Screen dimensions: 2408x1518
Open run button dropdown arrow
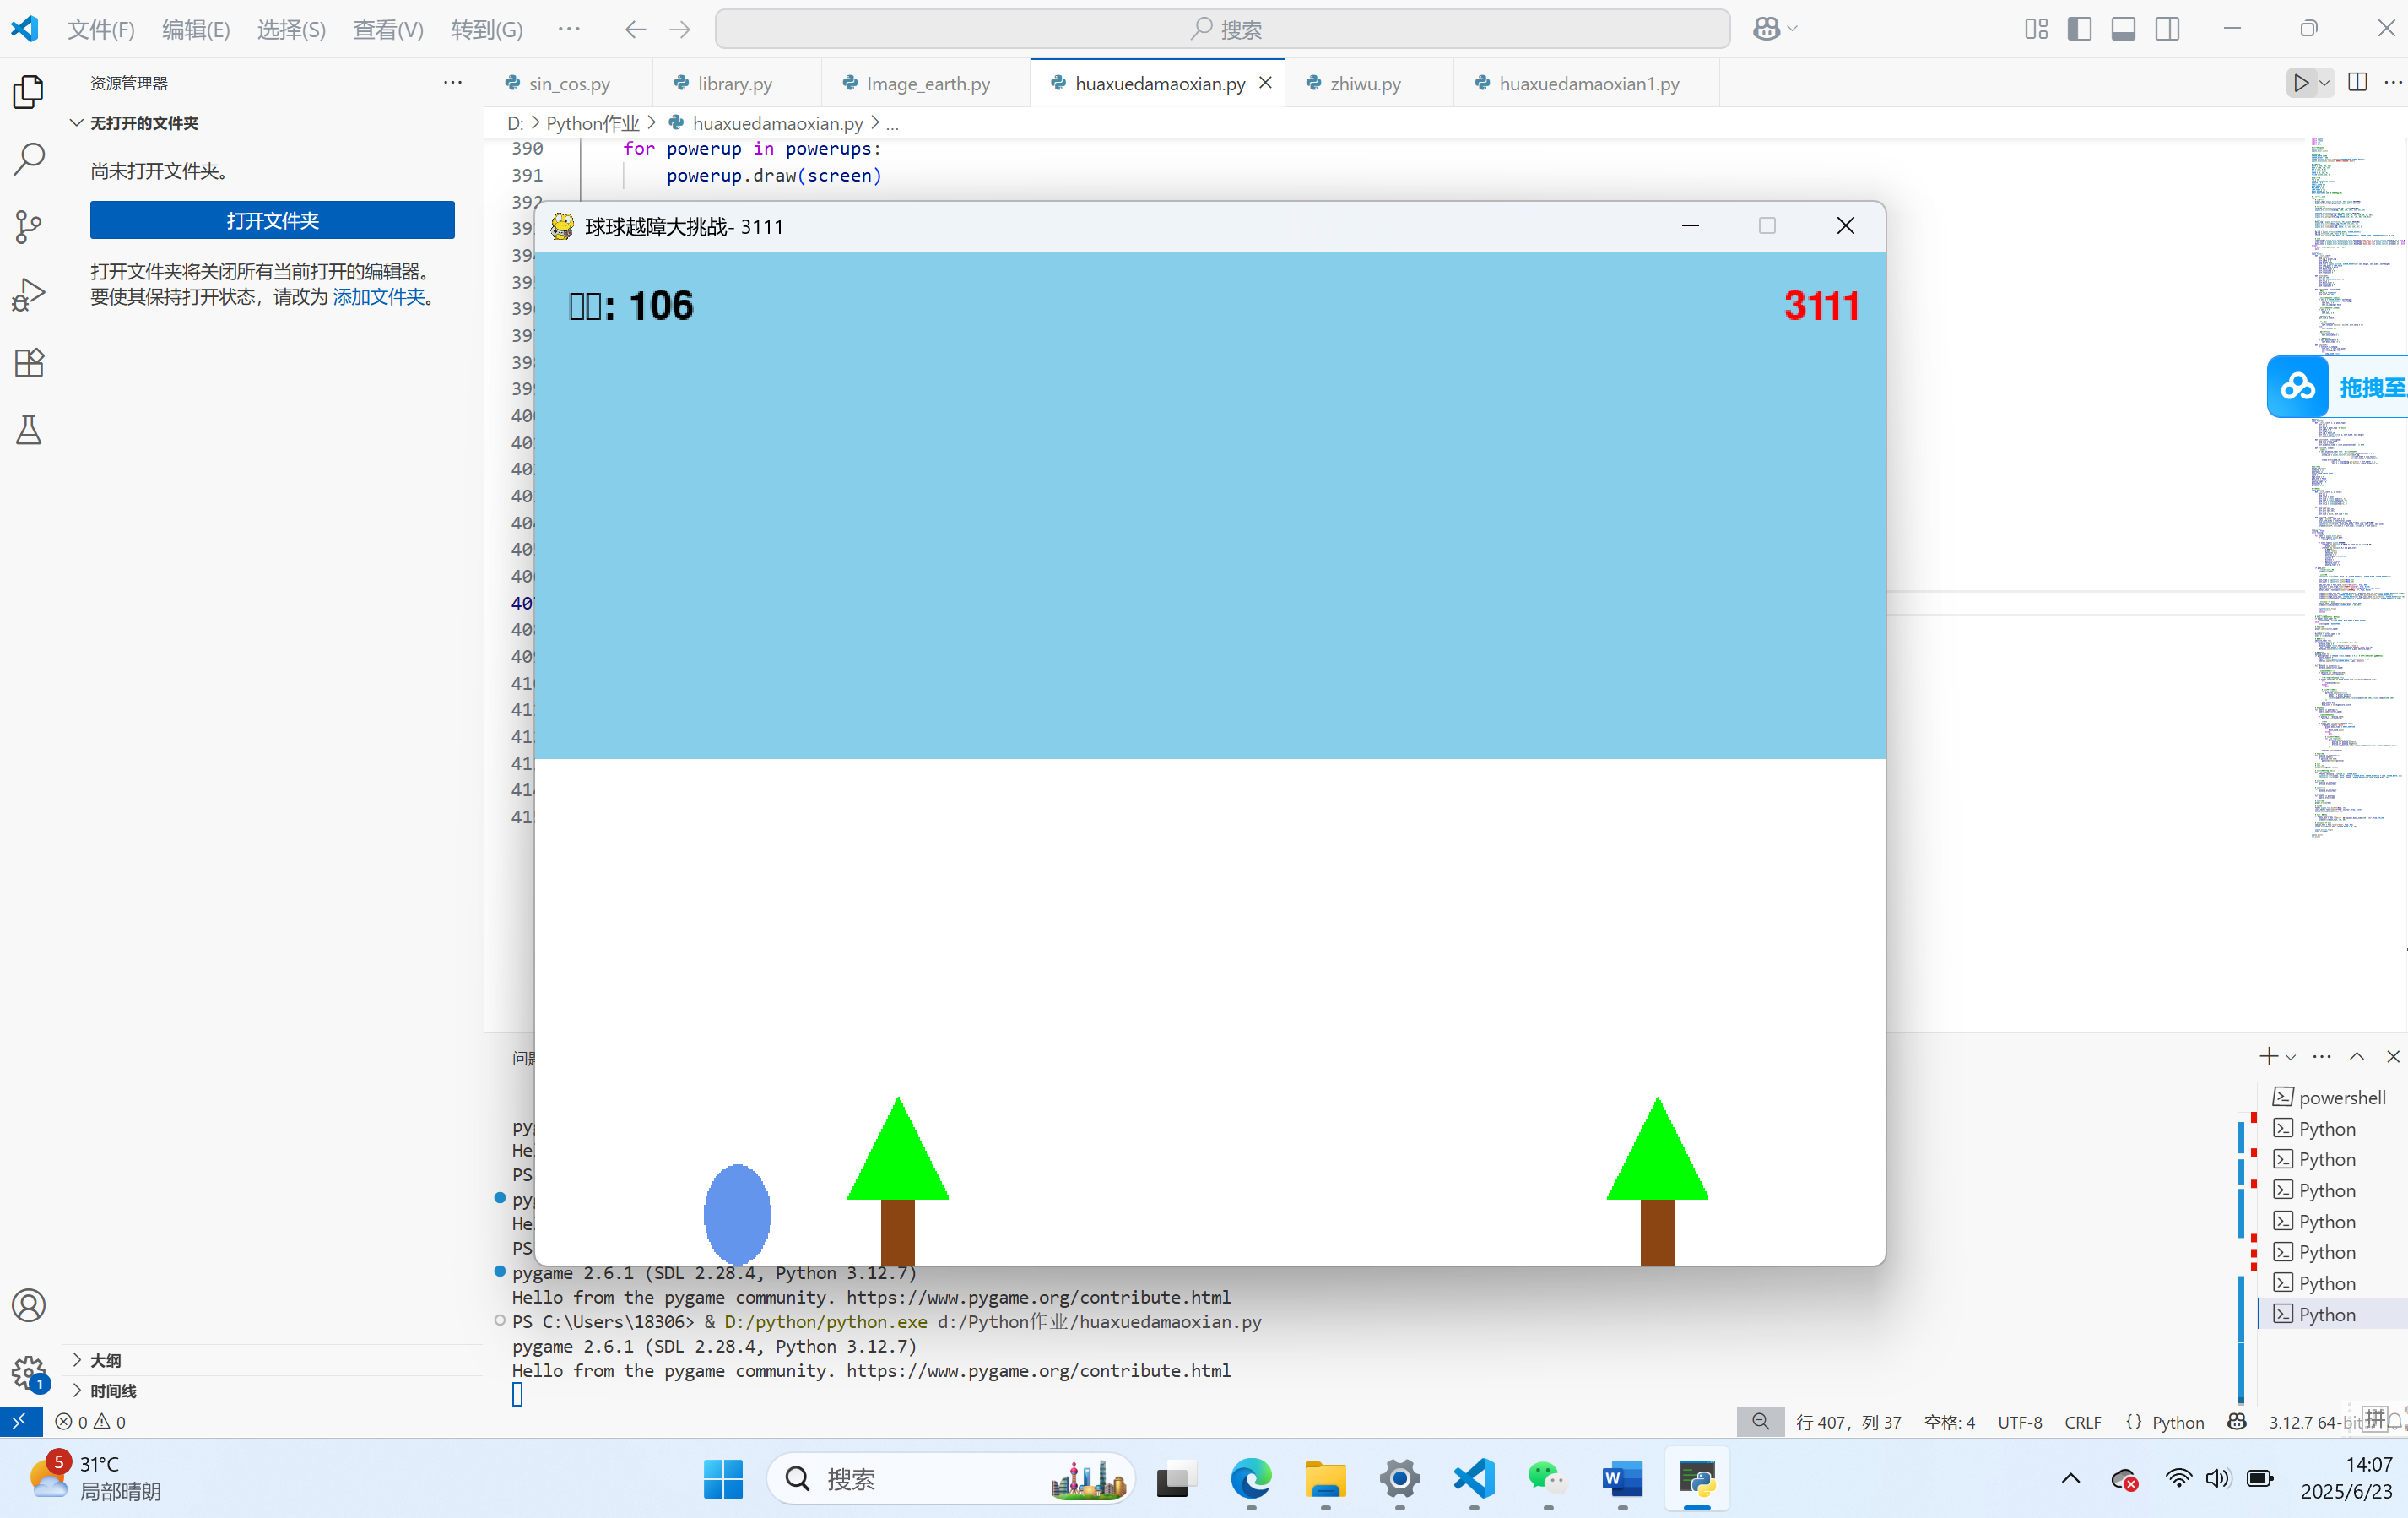tap(2325, 83)
